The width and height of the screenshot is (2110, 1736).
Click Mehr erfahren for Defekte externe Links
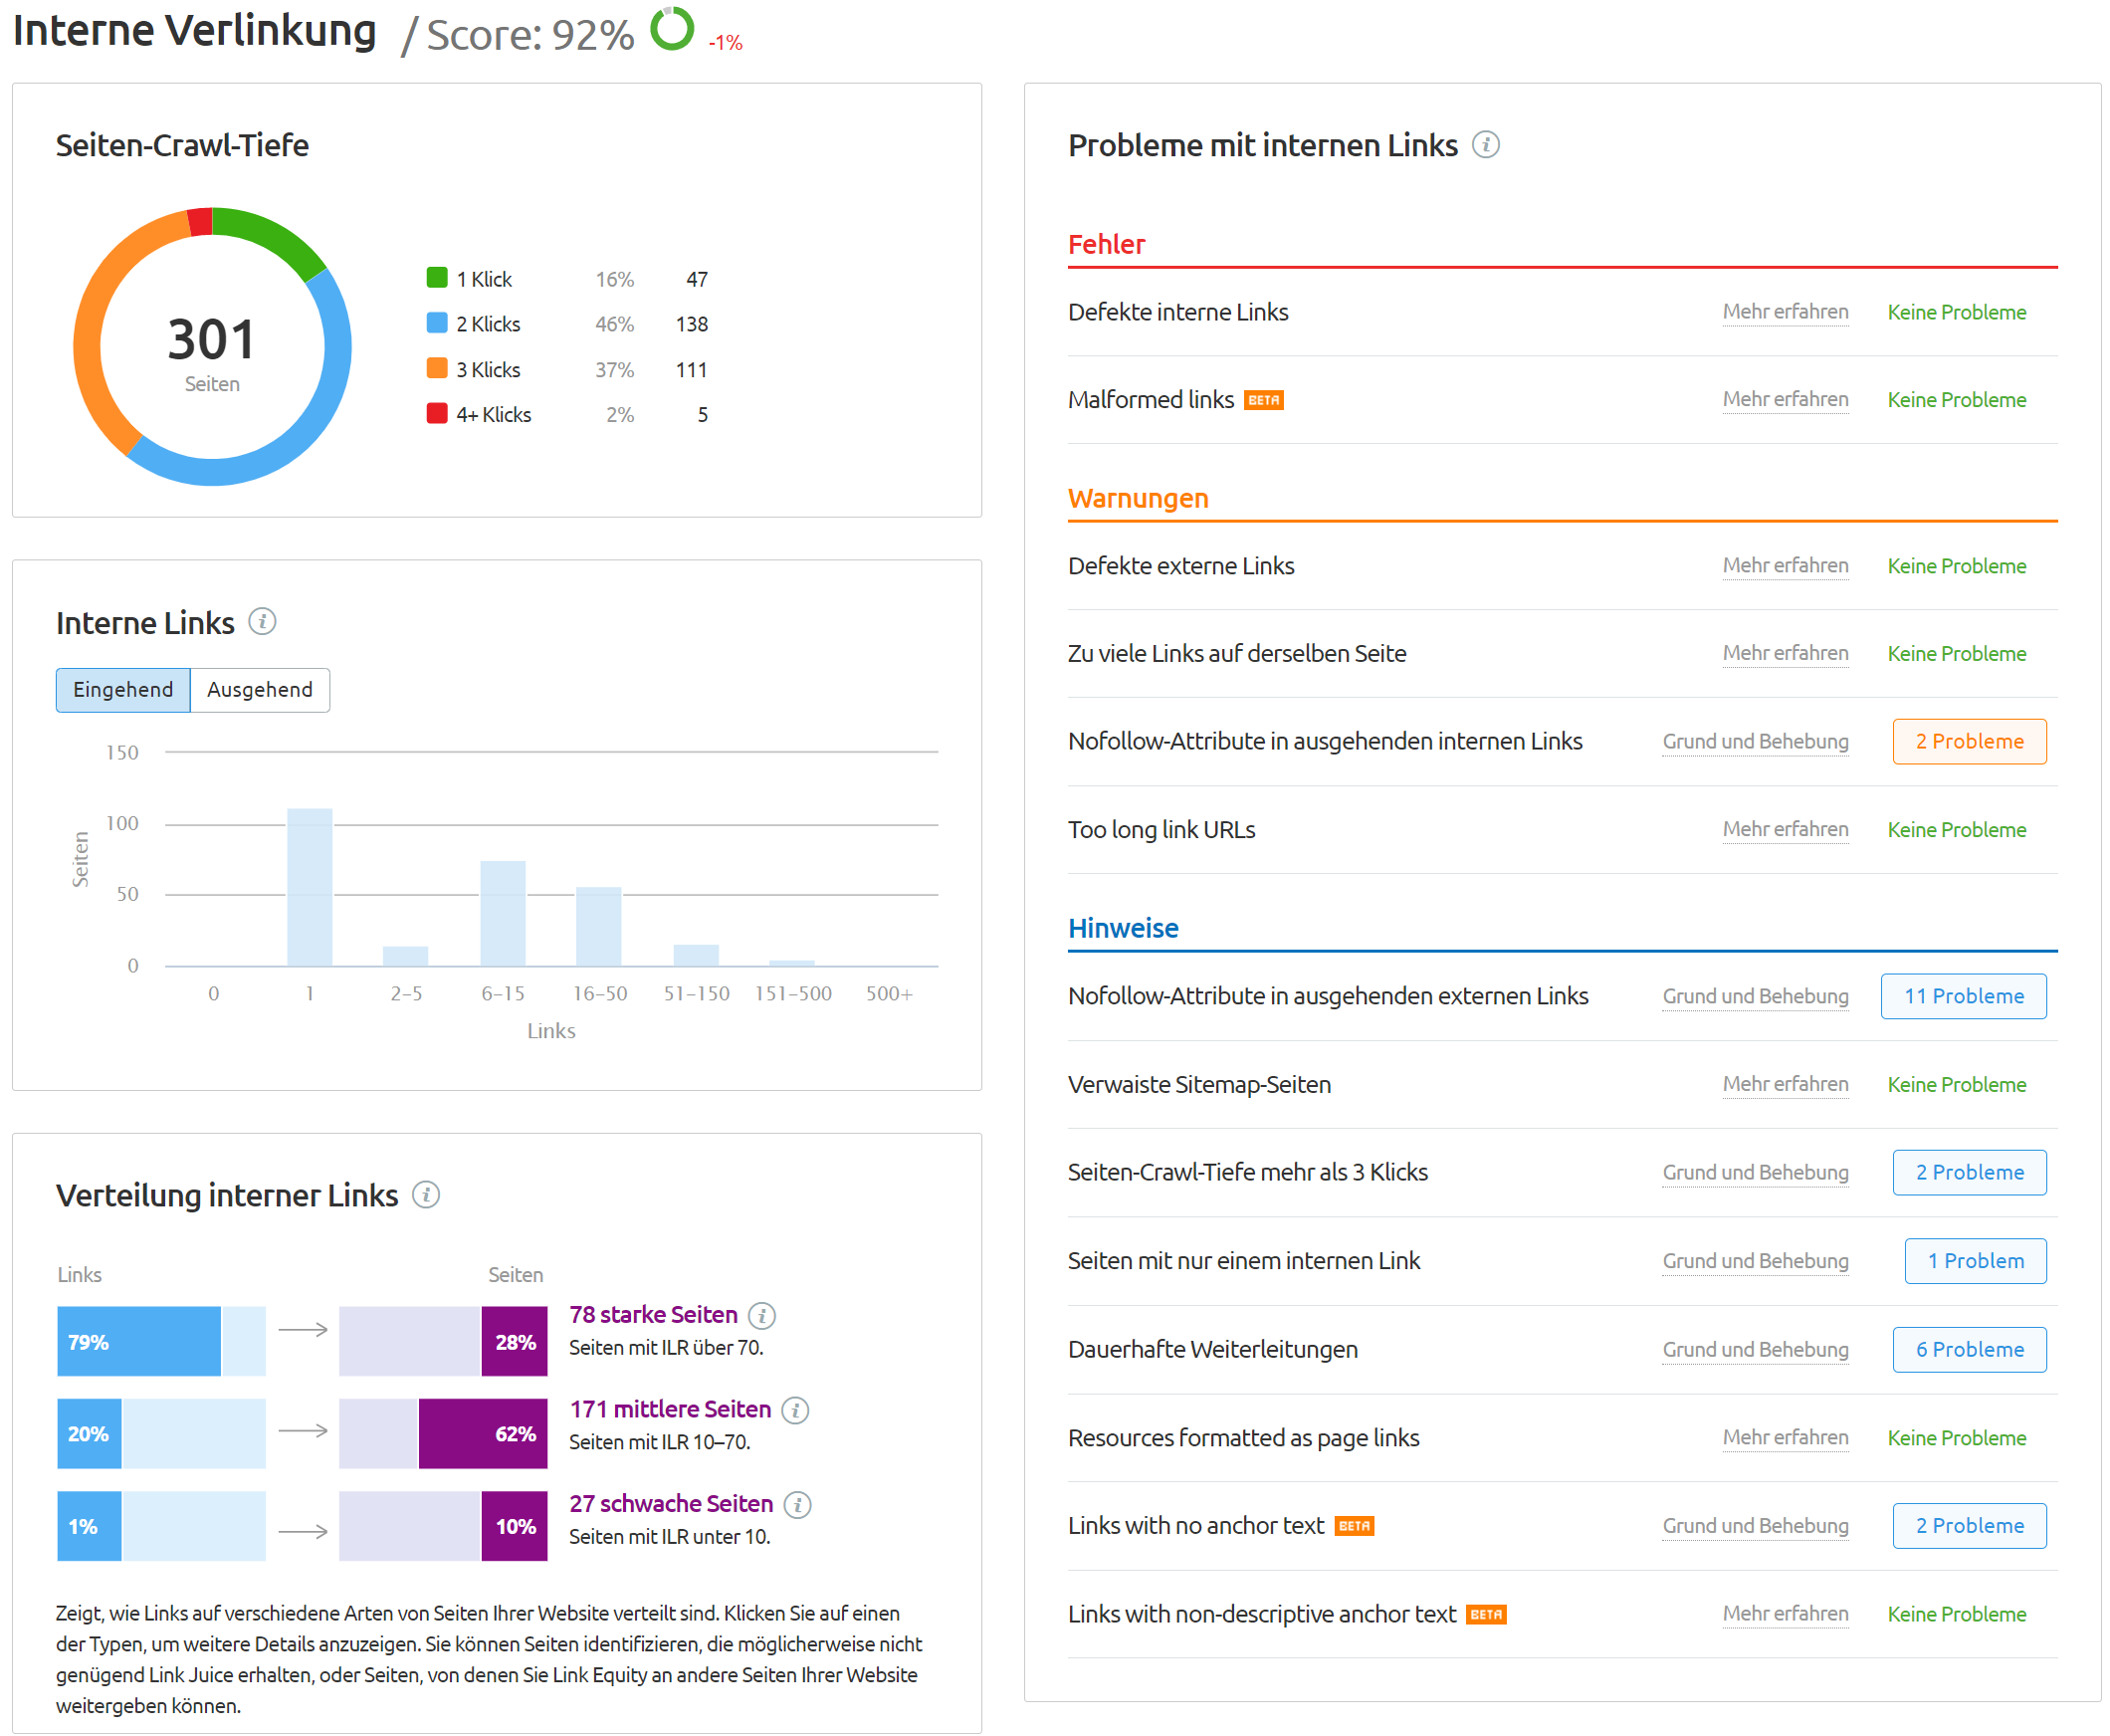(x=1785, y=566)
